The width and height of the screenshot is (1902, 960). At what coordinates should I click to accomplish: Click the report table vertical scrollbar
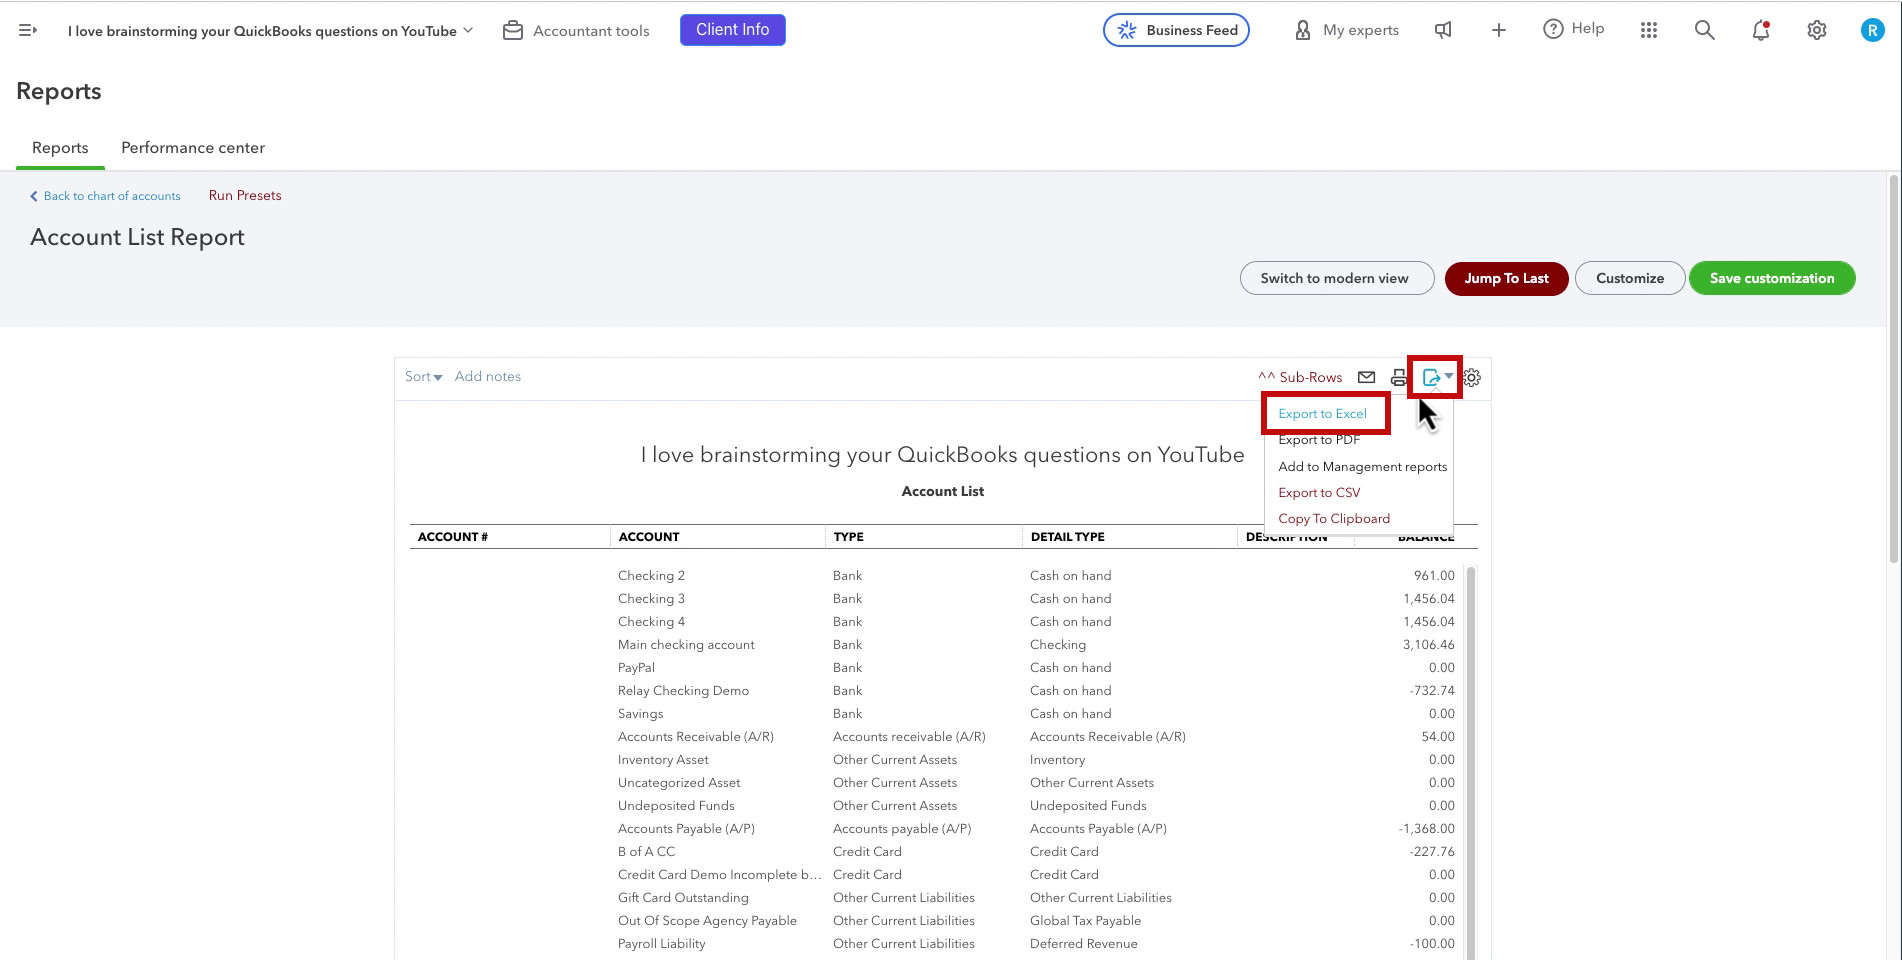coord(1471,762)
